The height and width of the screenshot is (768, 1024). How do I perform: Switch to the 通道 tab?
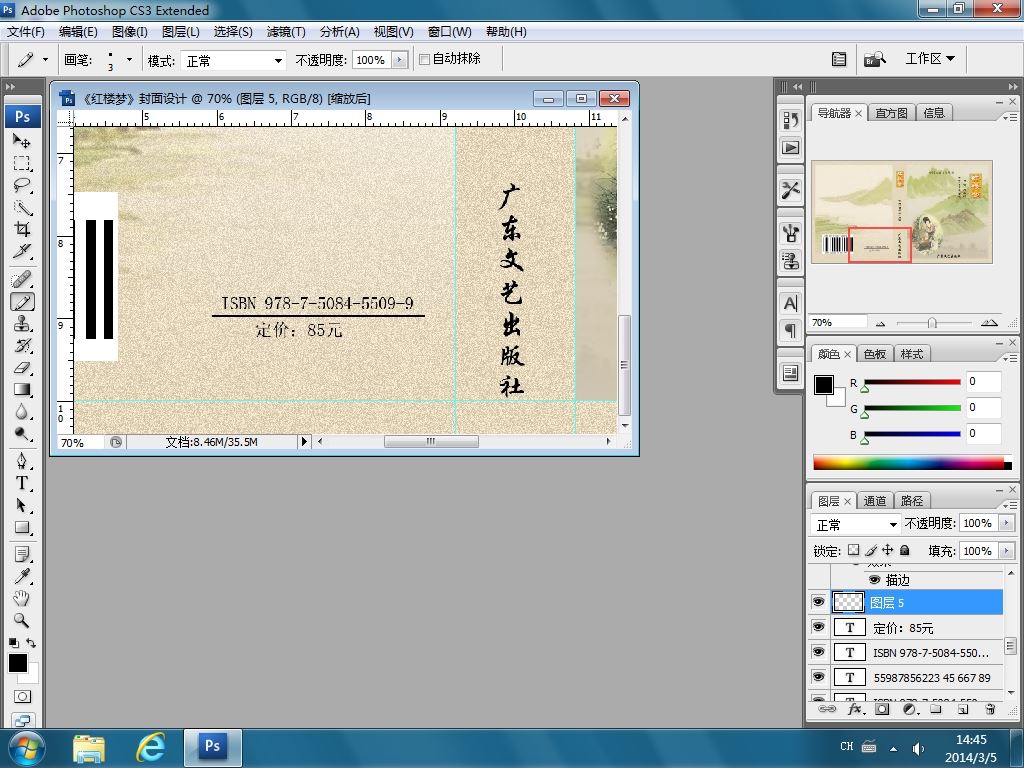874,501
